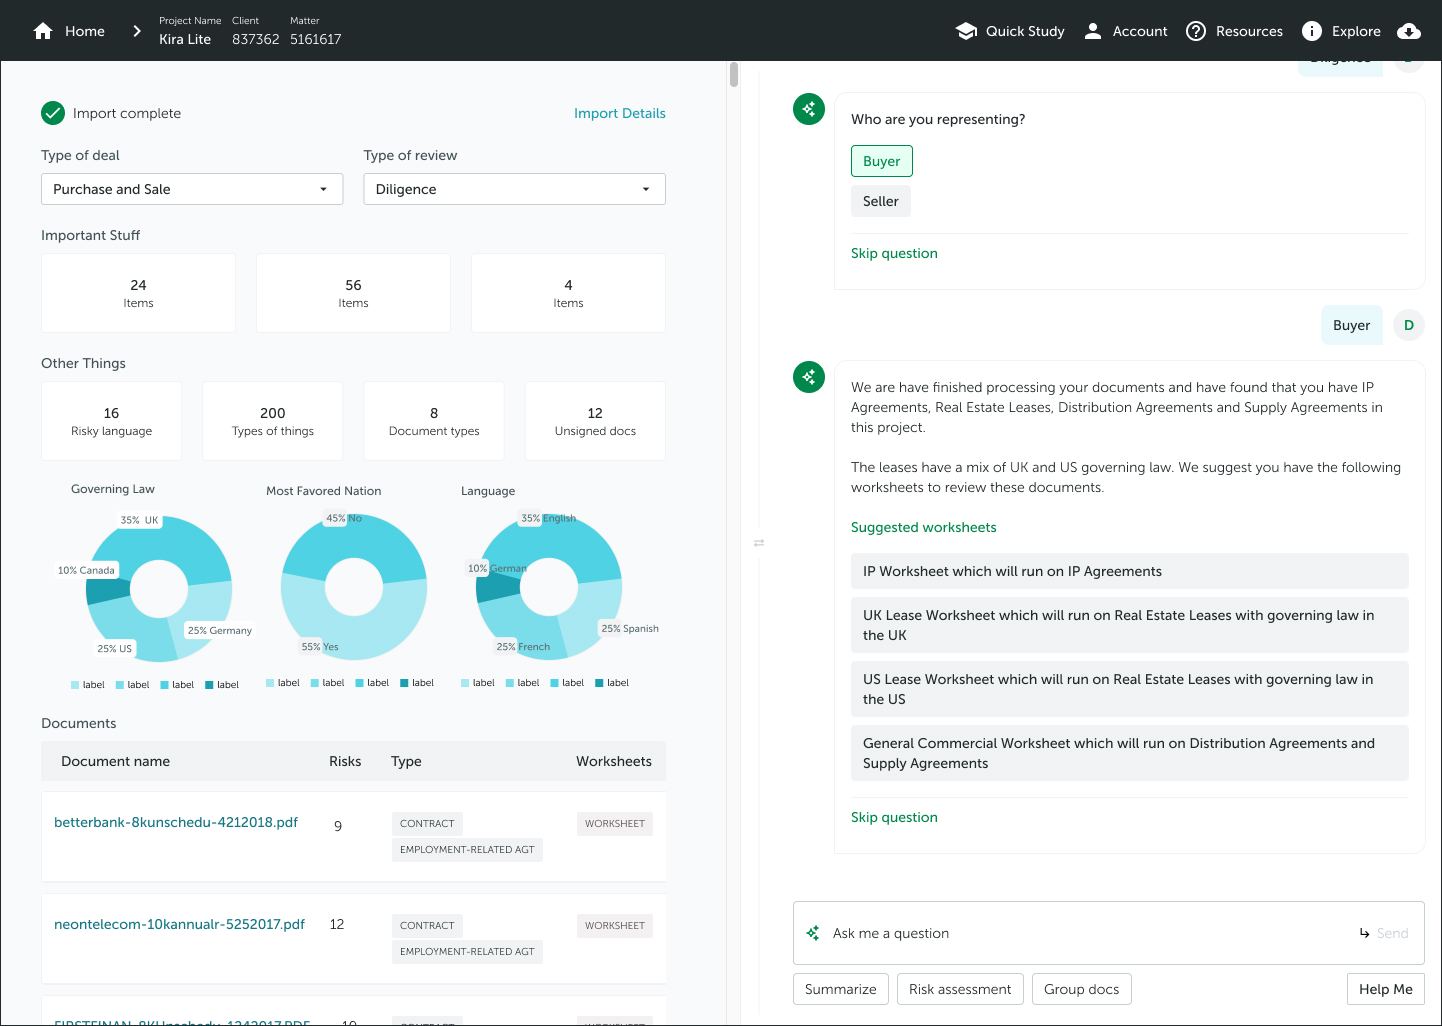Click the EMPLOYMENT-RELATED AGT tag in neontelecom row
Image resolution: width=1442 pixels, height=1026 pixels.
tap(467, 952)
